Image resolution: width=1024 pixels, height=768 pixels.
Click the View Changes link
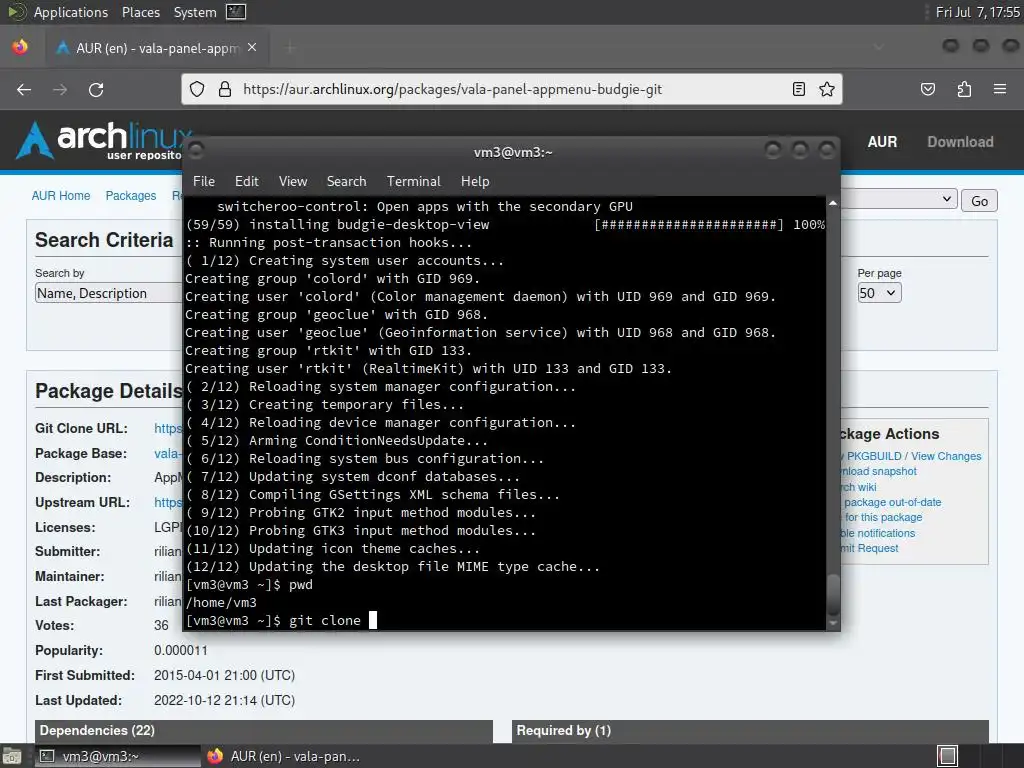tap(946, 456)
